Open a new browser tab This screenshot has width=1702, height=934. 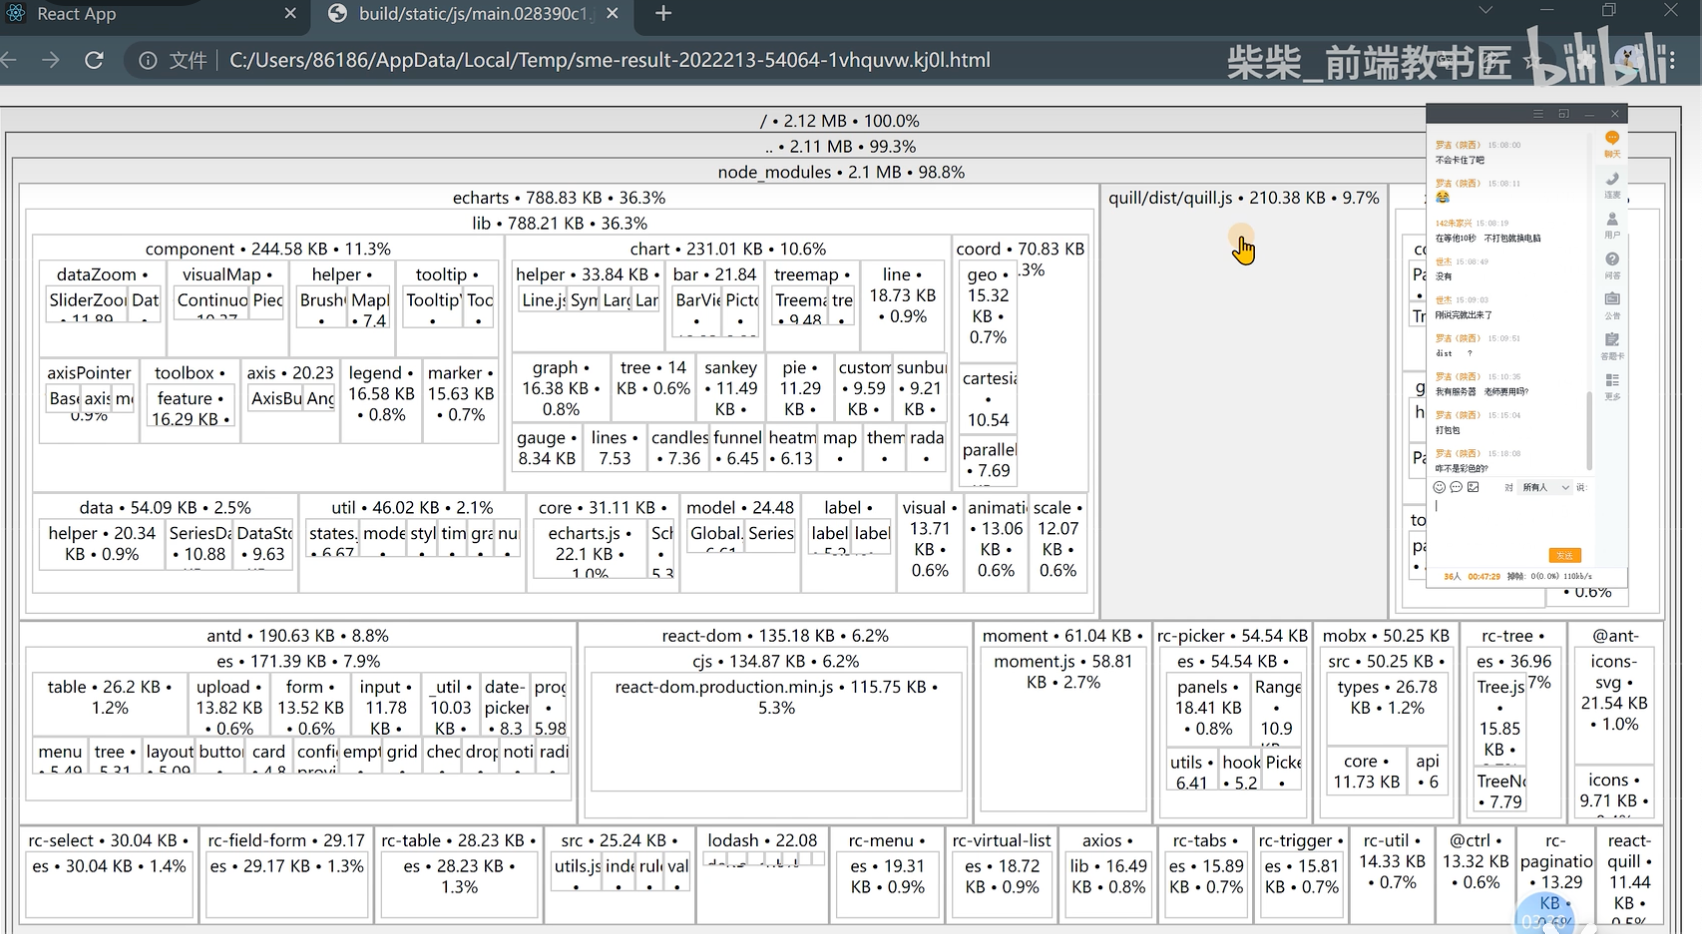pos(663,14)
